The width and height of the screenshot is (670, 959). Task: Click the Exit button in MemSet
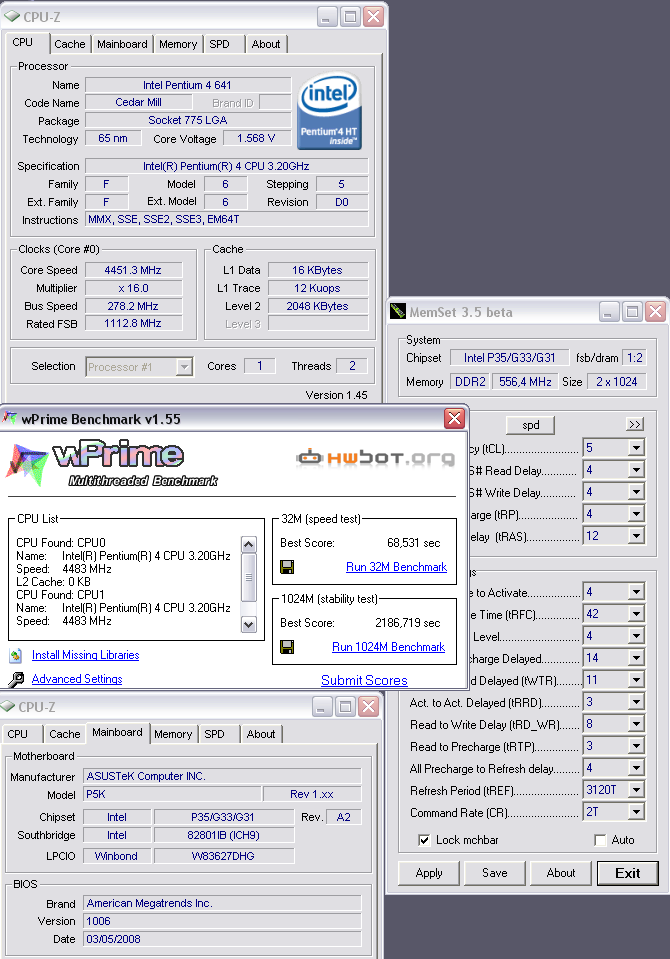[x=628, y=873]
